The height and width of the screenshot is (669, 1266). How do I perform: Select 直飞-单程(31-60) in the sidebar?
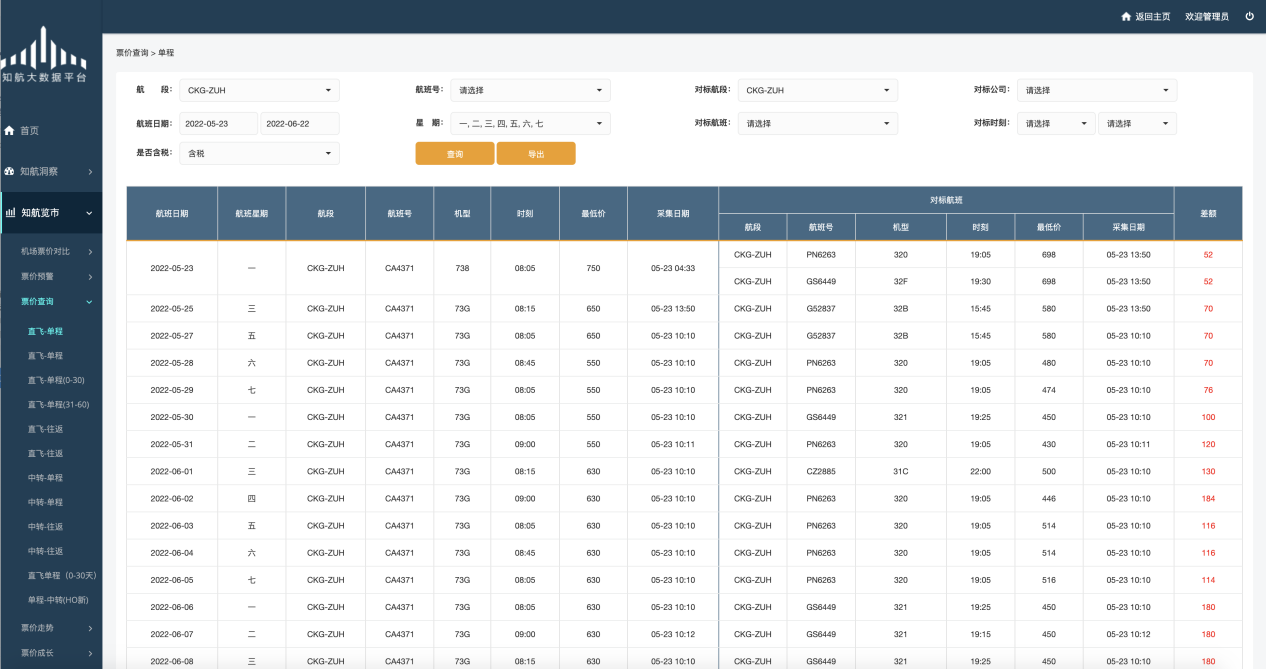(x=58, y=404)
